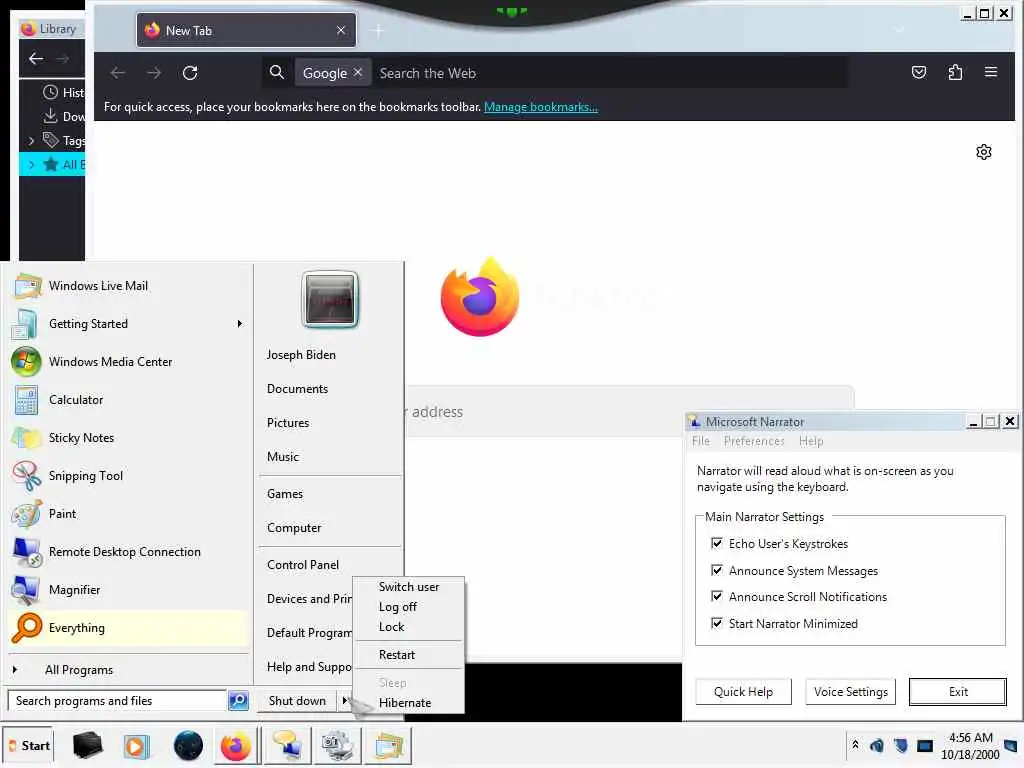Toggle Announce System Messages checkbox
This screenshot has width=1024, height=768.
coord(716,570)
